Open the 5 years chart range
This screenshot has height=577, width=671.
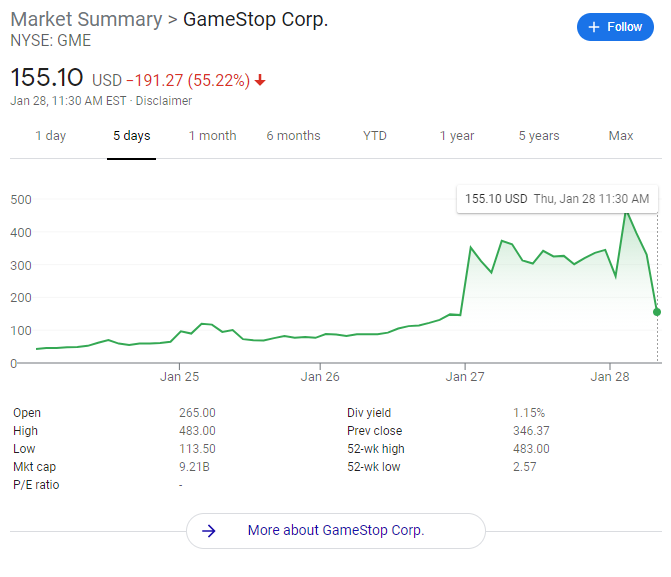pos(539,136)
